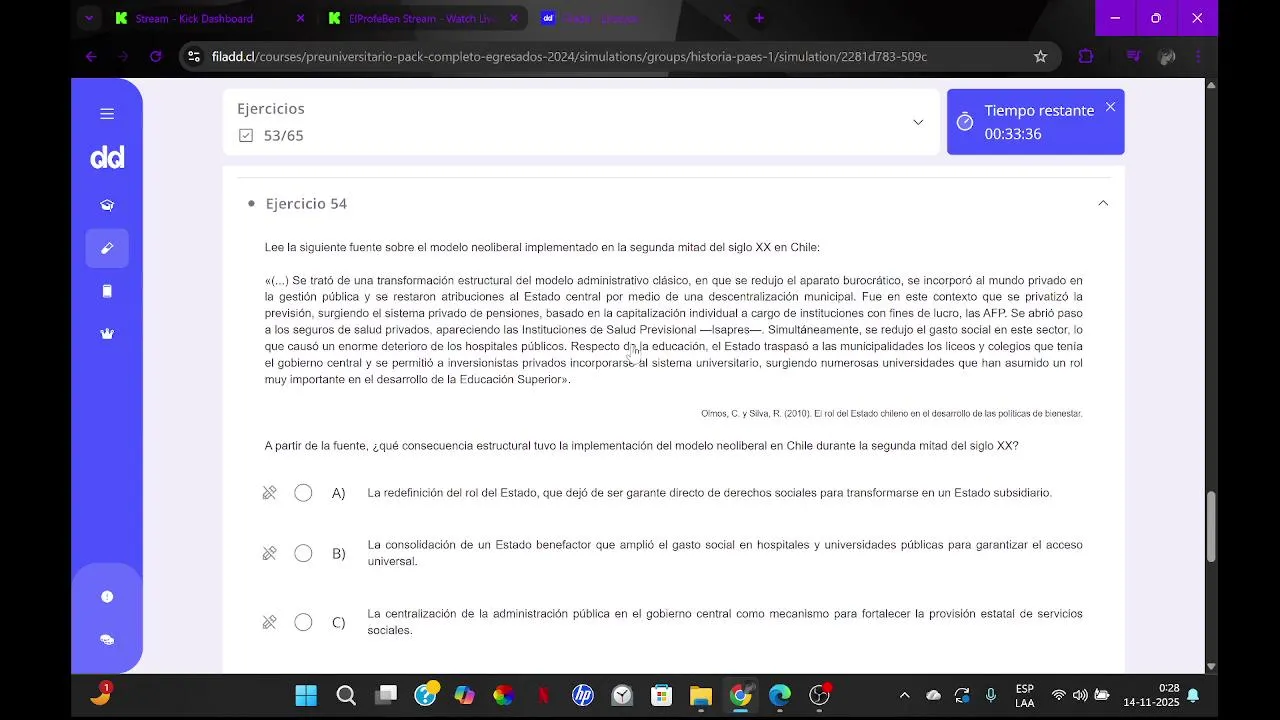Expand the Ejercicios 53/65 dropdown

[918, 122]
